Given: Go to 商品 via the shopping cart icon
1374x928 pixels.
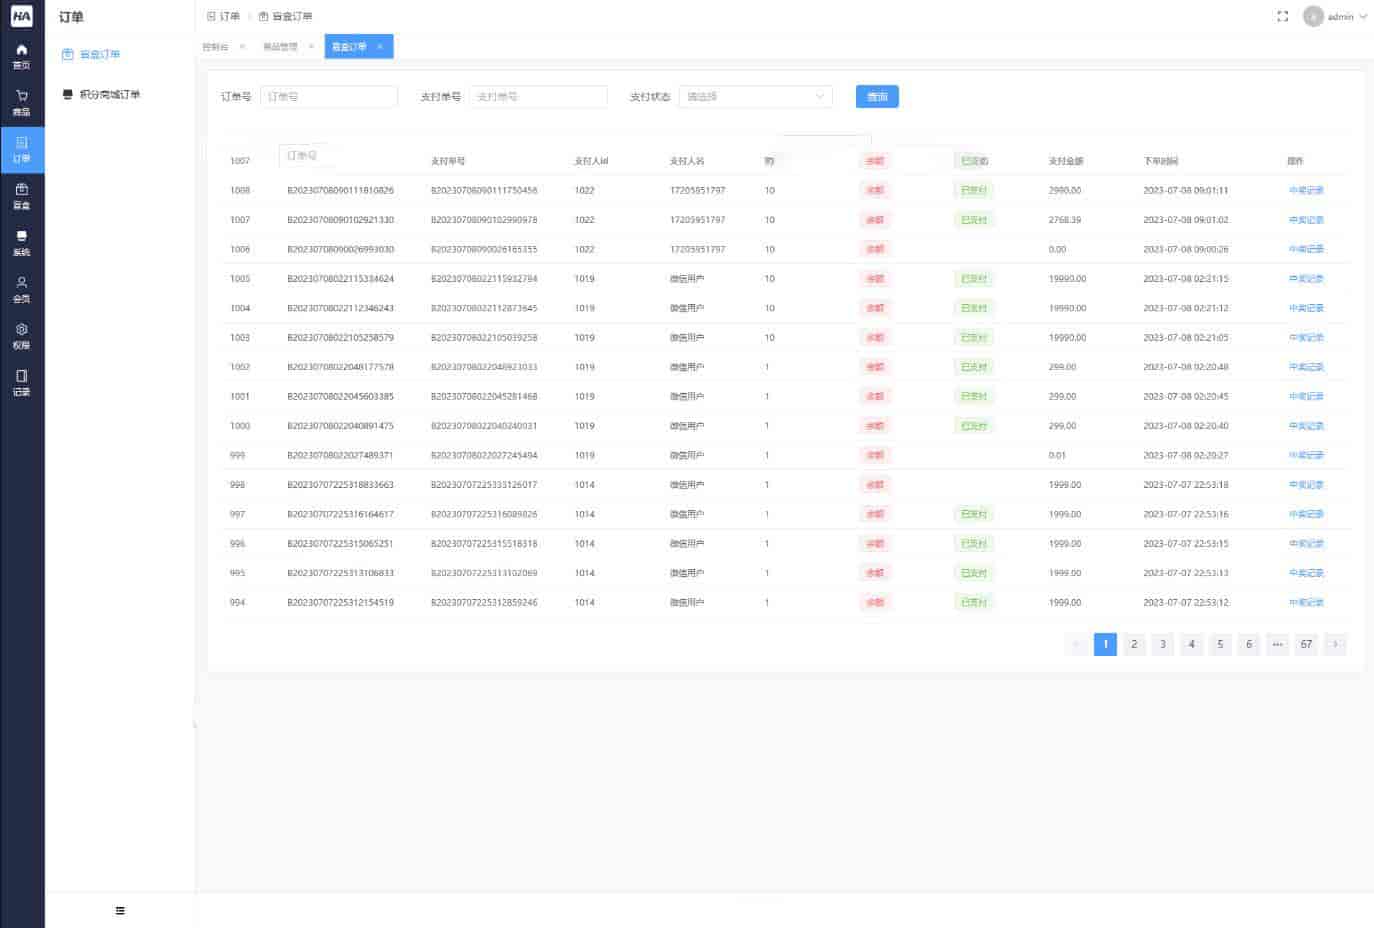Looking at the screenshot, I should coord(21,102).
